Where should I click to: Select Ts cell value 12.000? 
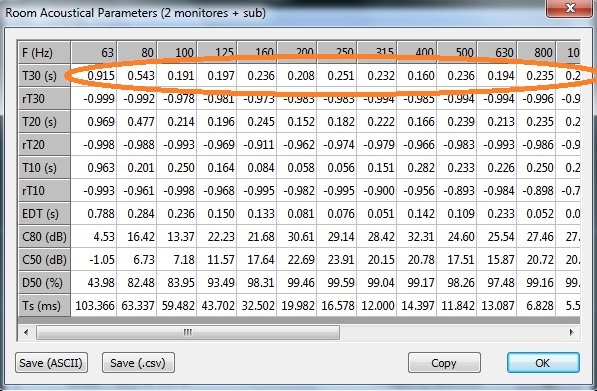(377, 305)
